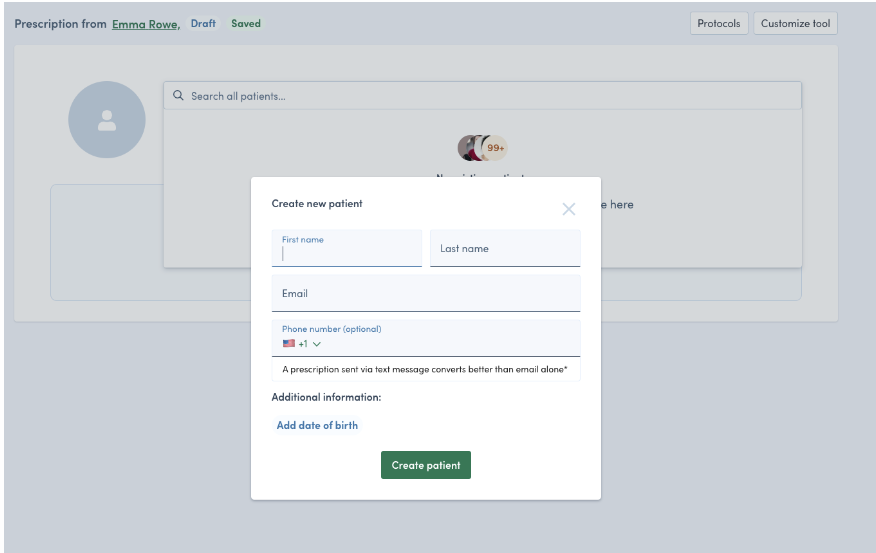Click the Draft status label

203,23
